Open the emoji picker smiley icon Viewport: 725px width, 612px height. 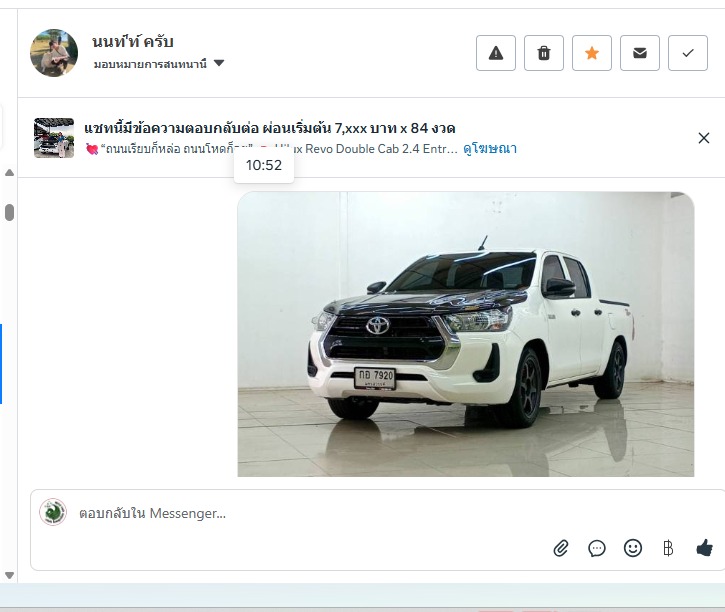point(633,549)
